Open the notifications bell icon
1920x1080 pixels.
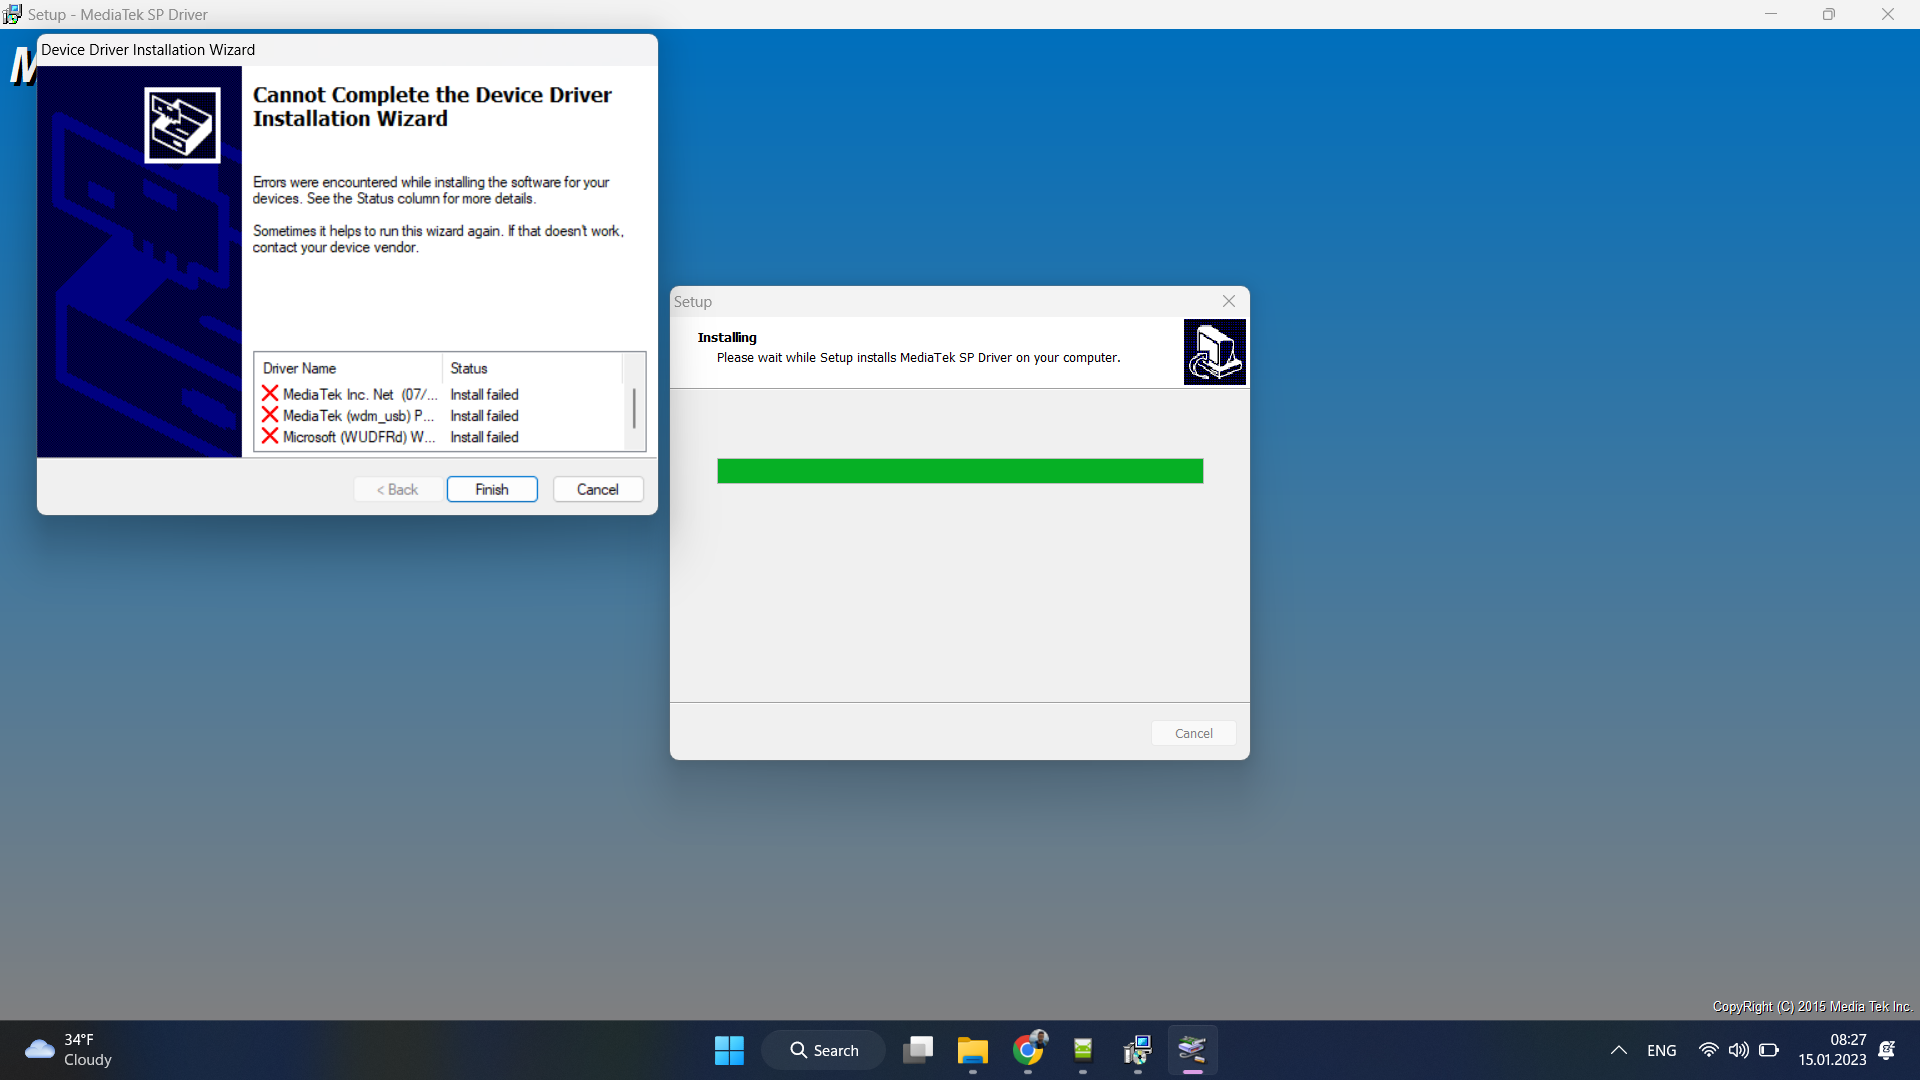click(x=1887, y=1050)
